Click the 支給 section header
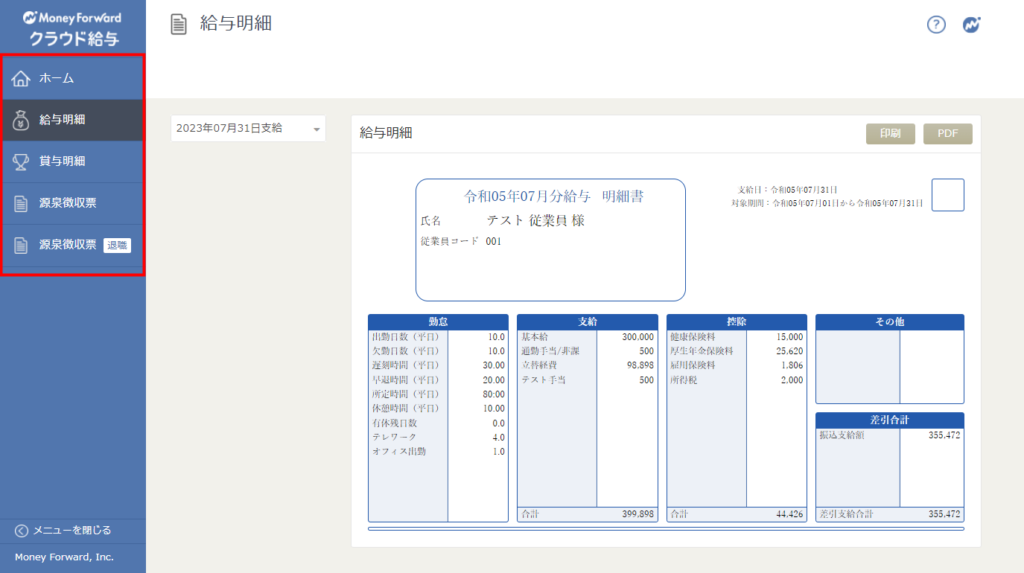The width and height of the screenshot is (1024, 573). click(x=587, y=321)
